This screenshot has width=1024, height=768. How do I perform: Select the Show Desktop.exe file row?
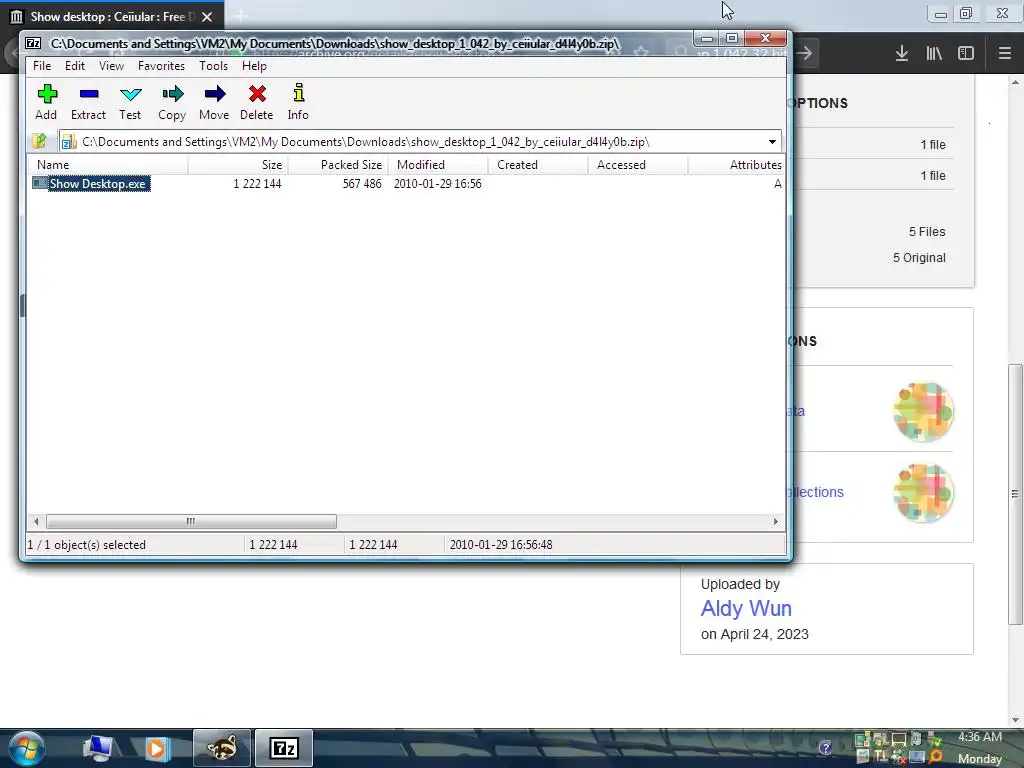[91, 184]
